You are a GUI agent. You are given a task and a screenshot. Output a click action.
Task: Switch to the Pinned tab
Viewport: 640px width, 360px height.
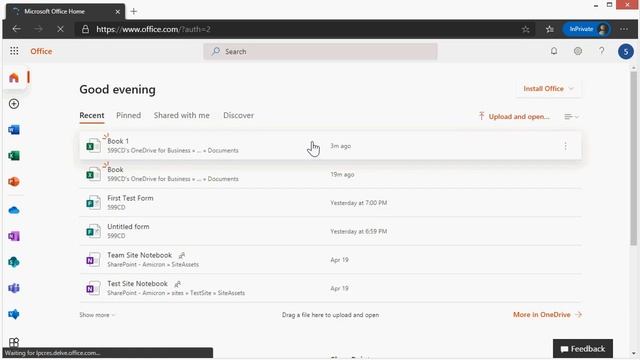129,116
